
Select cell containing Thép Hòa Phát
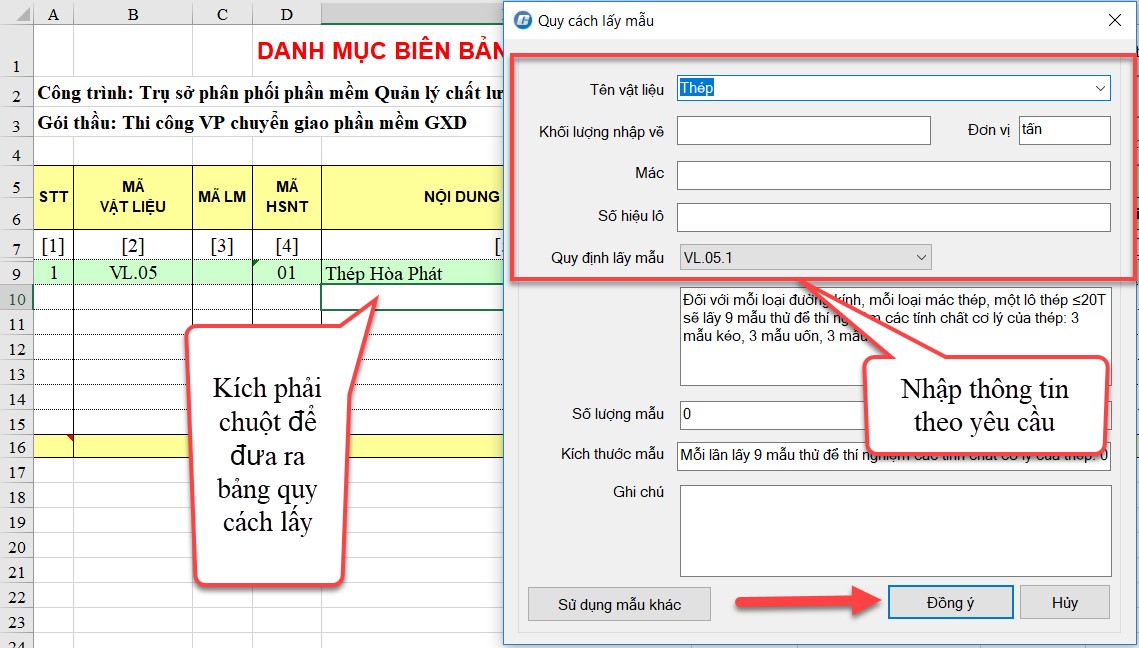[410, 273]
